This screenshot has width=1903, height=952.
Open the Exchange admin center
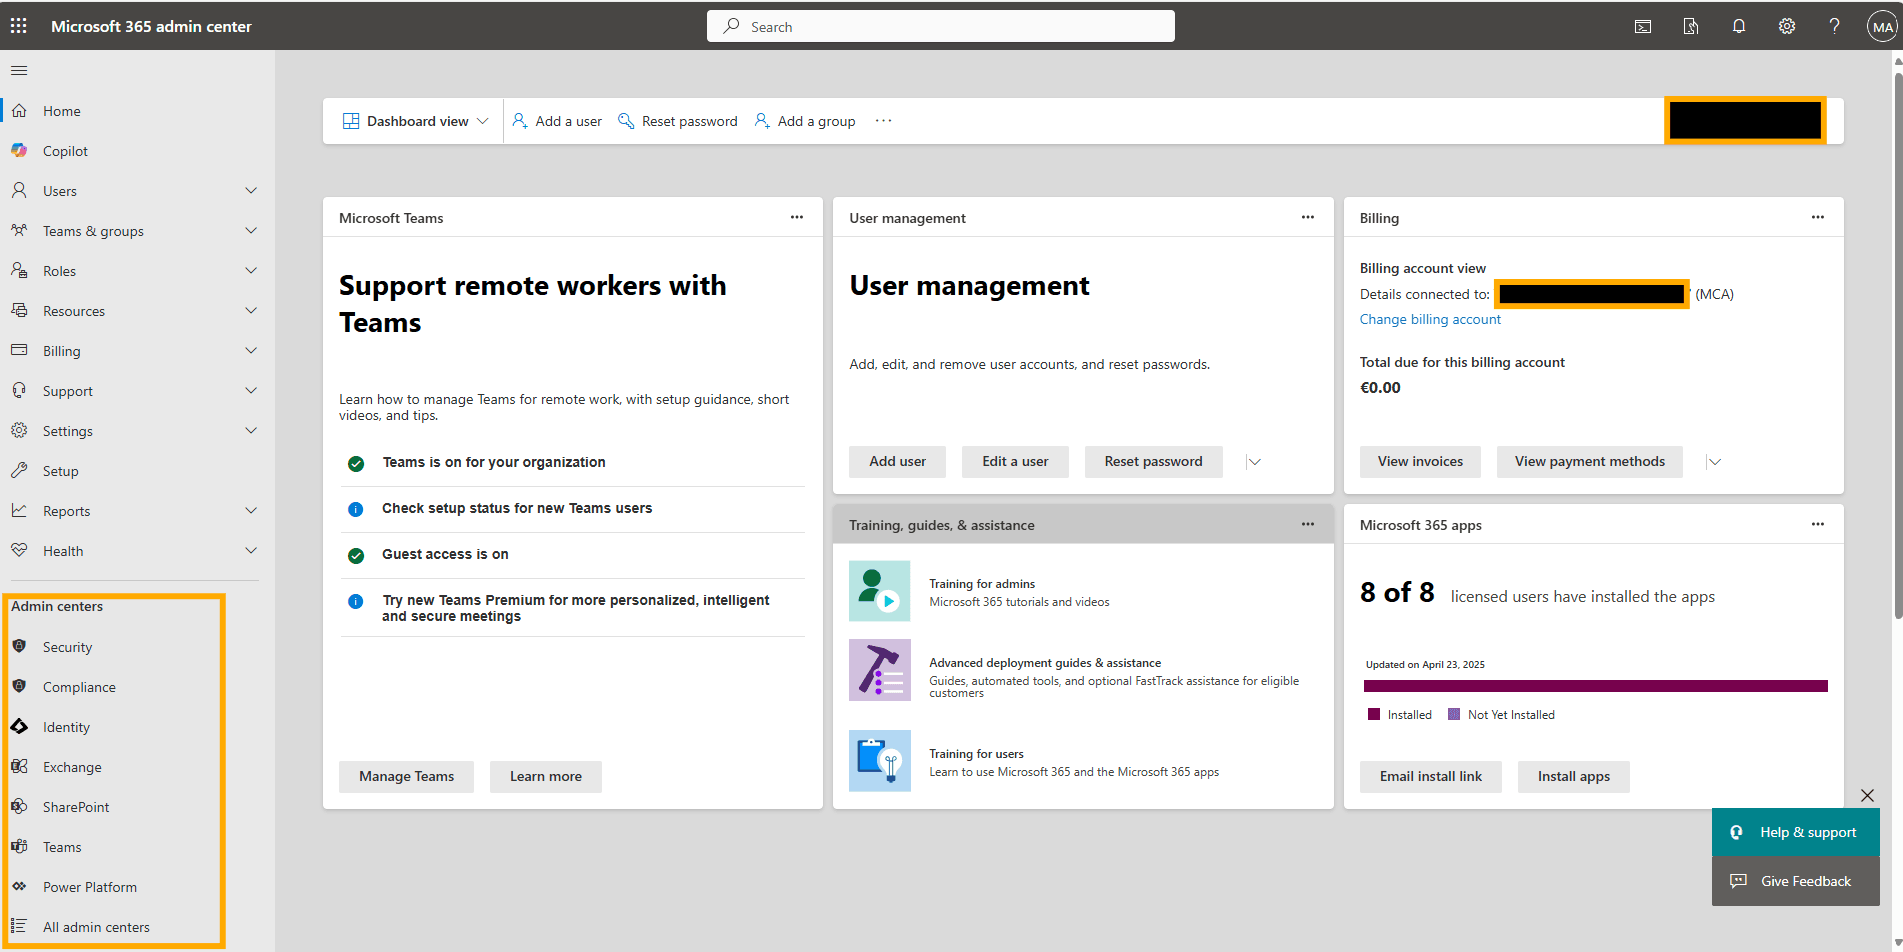[70, 766]
